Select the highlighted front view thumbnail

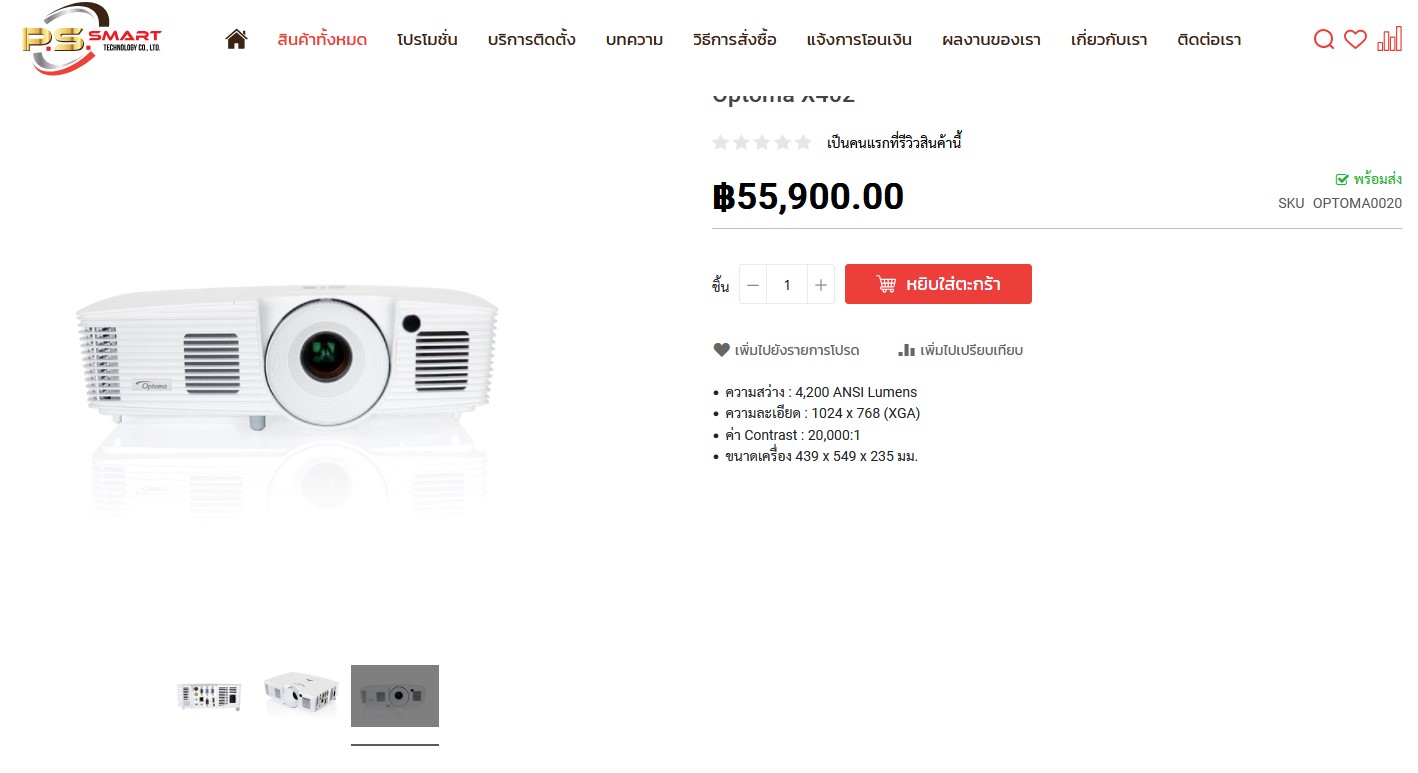[395, 696]
